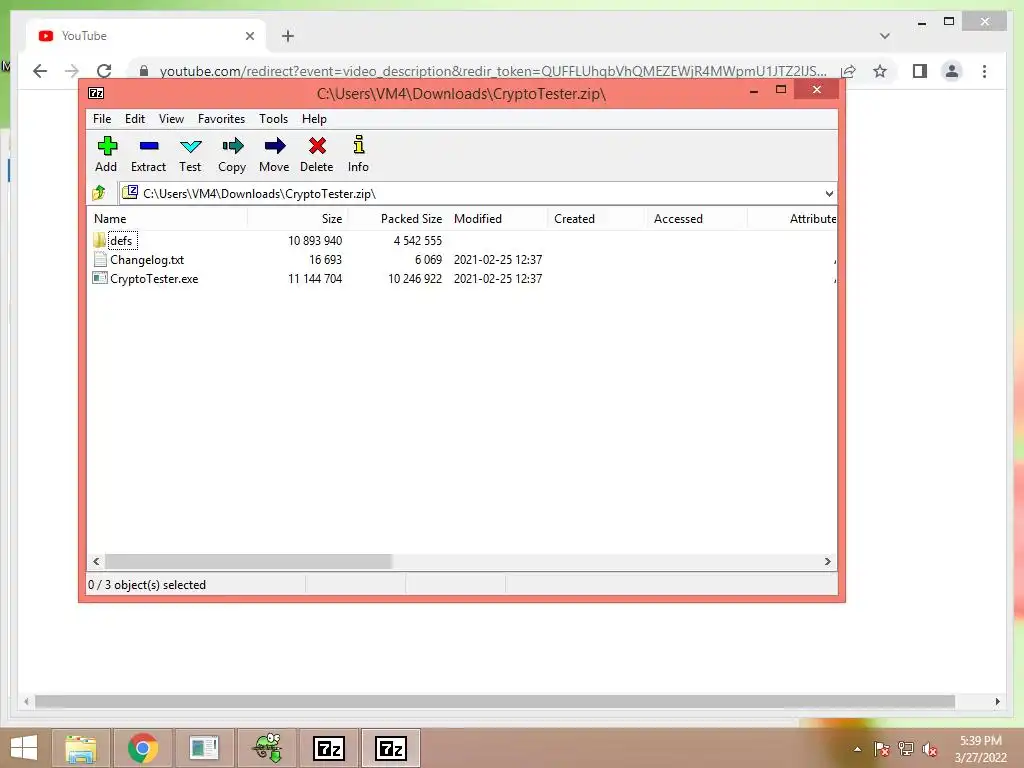Sort by the Modified column header
This screenshot has height=768, width=1024.
498,219
